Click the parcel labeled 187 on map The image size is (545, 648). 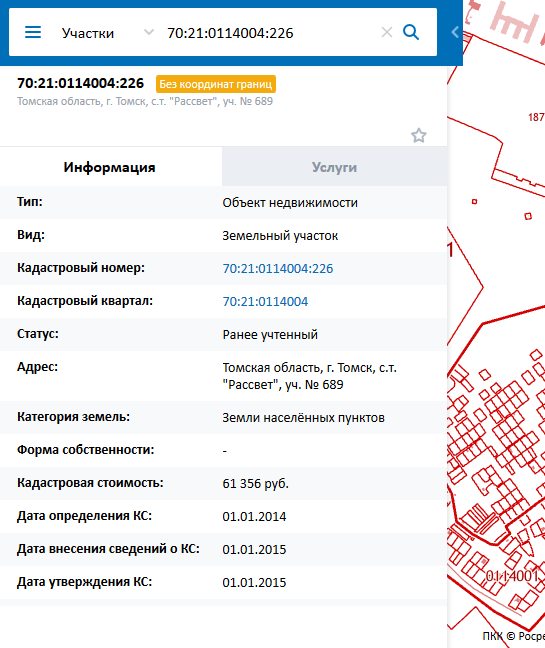click(x=536, y=117)
